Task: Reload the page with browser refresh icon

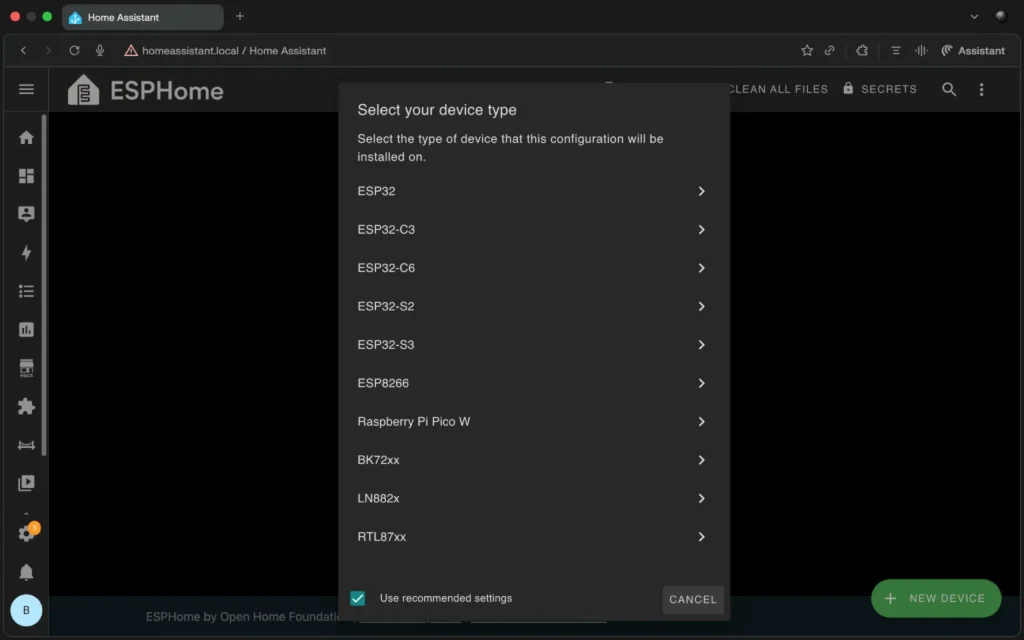Action: click(x=74, y=50)
